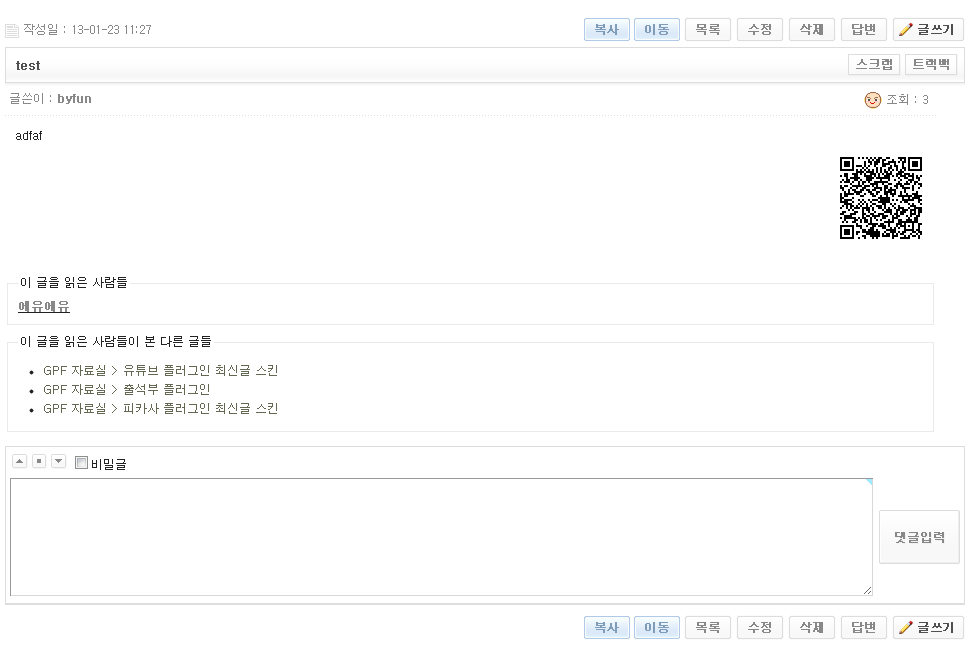Click the bottom 복사 button
Image resolution: width=973 pixels, height=645 pixels.
click(x=606, y=628)
